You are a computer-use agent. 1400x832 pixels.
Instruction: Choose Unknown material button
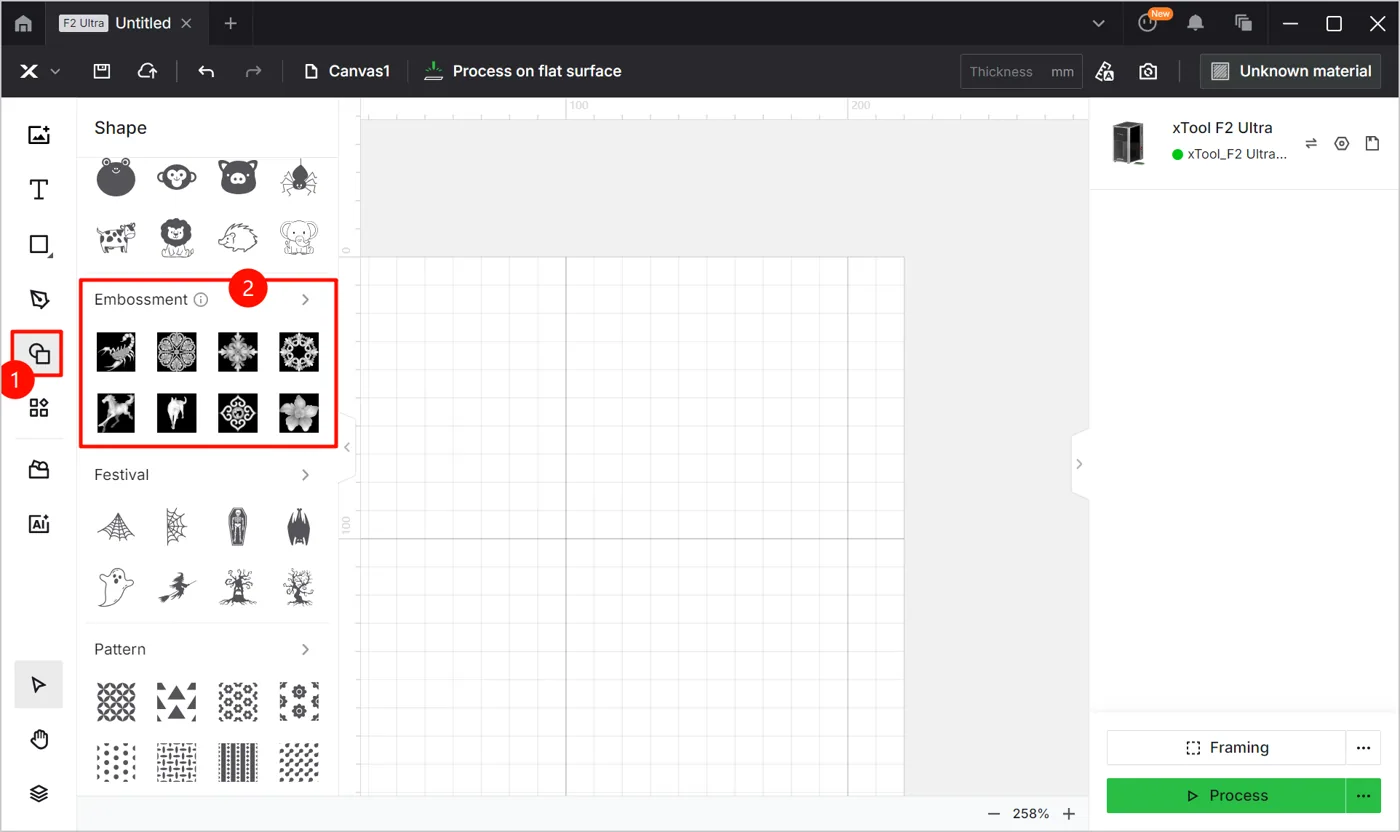click(1291, 71)
